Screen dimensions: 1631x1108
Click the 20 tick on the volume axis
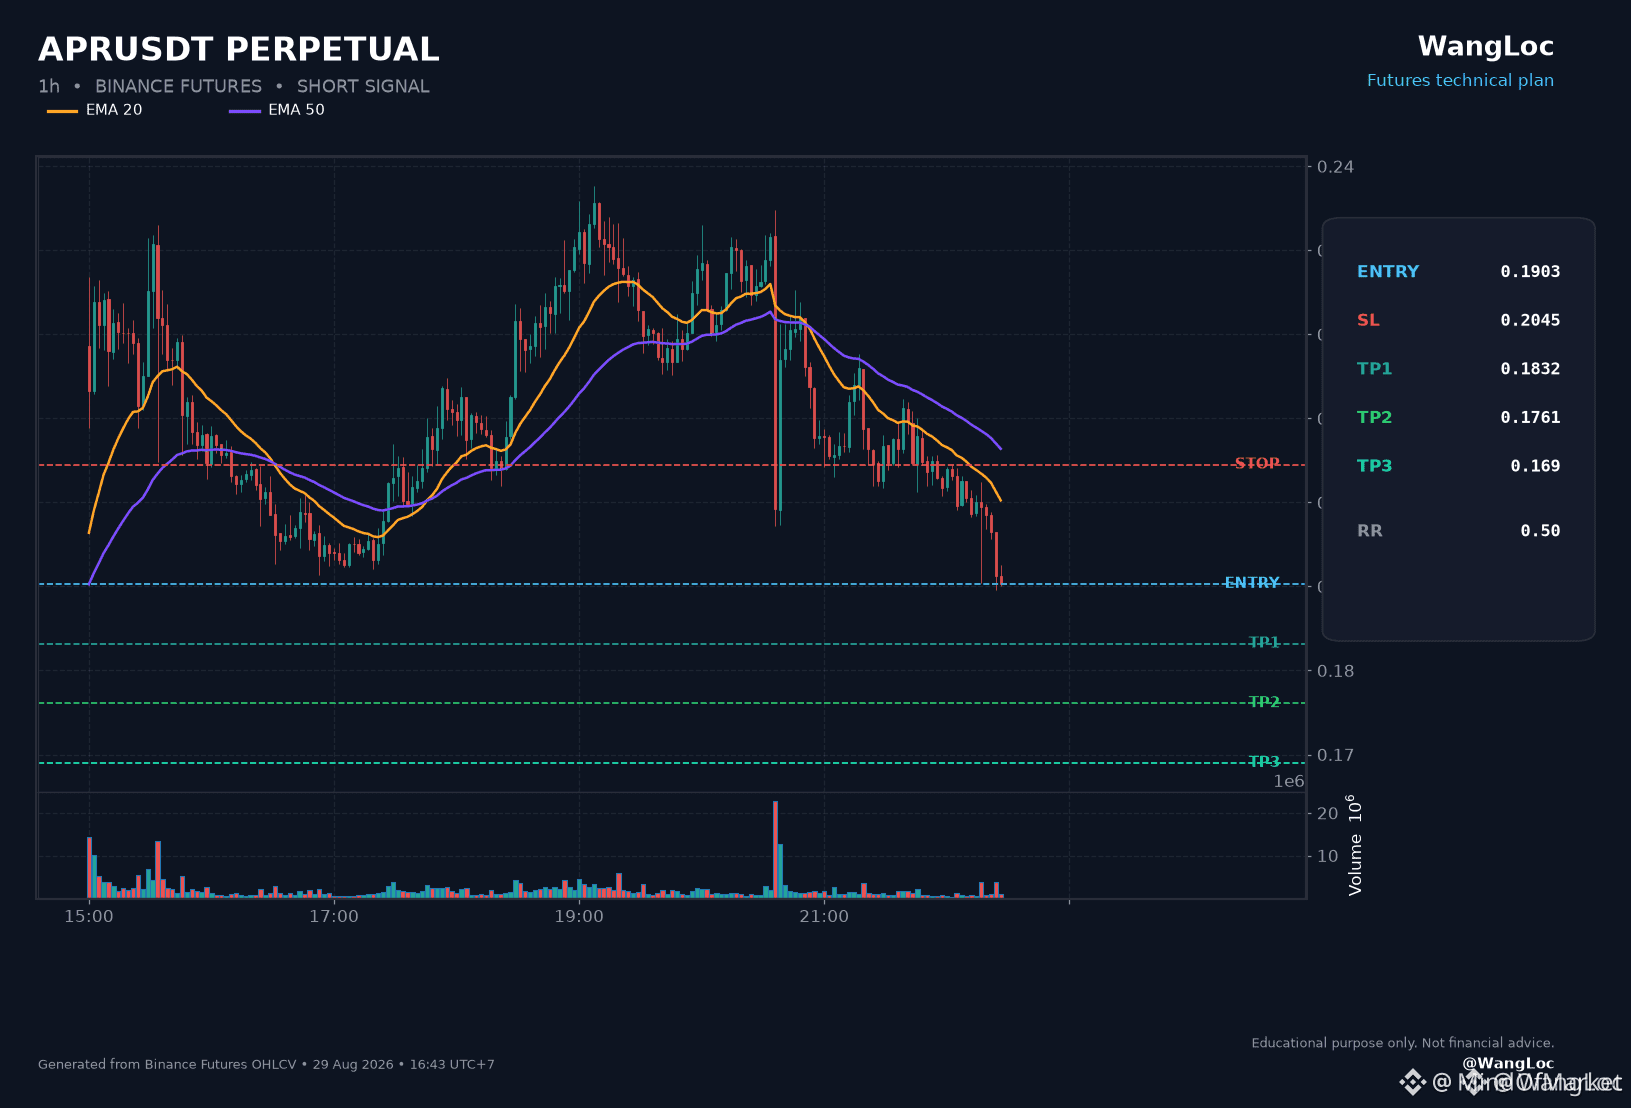1327,814
